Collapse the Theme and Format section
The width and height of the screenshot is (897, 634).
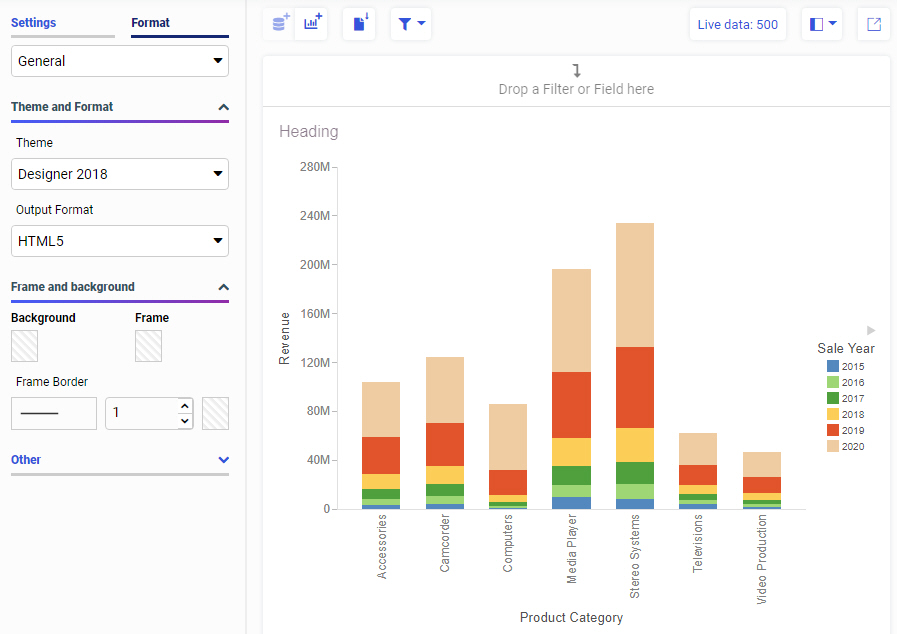point(223,107)
